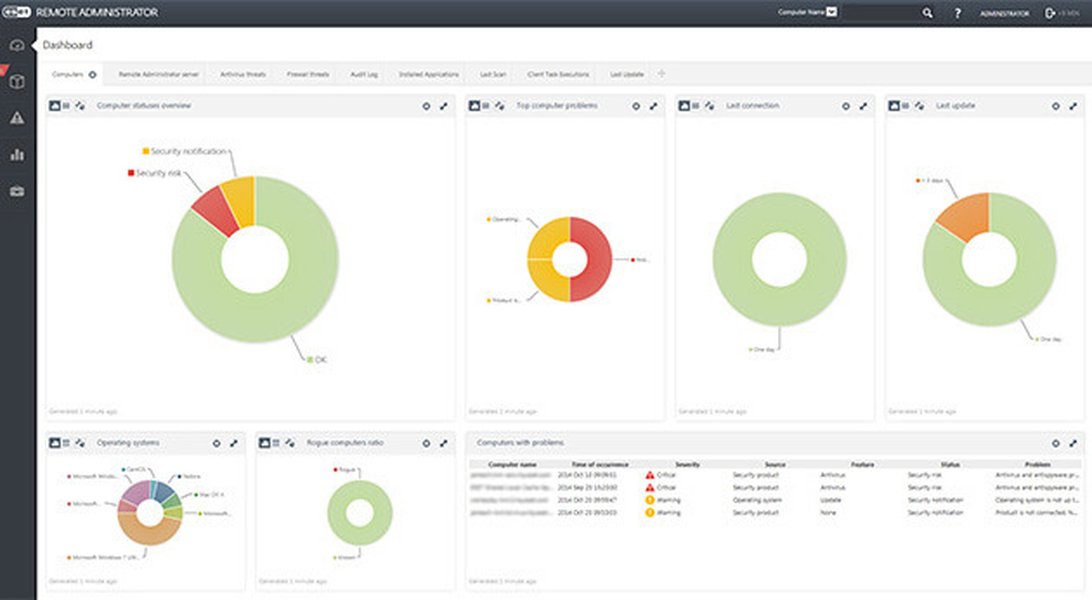Open settings gear of Rogue computers ratio

(426, 443)
